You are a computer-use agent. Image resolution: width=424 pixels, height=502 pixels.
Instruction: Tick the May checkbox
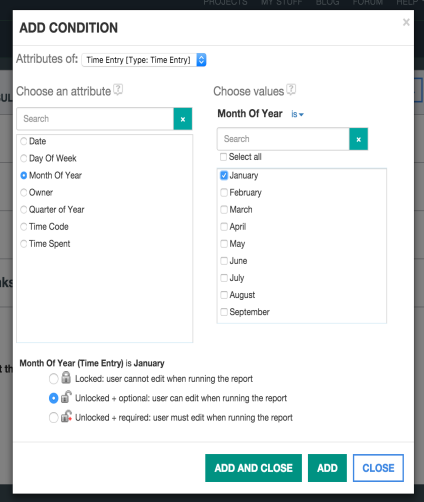click(224, 244)
